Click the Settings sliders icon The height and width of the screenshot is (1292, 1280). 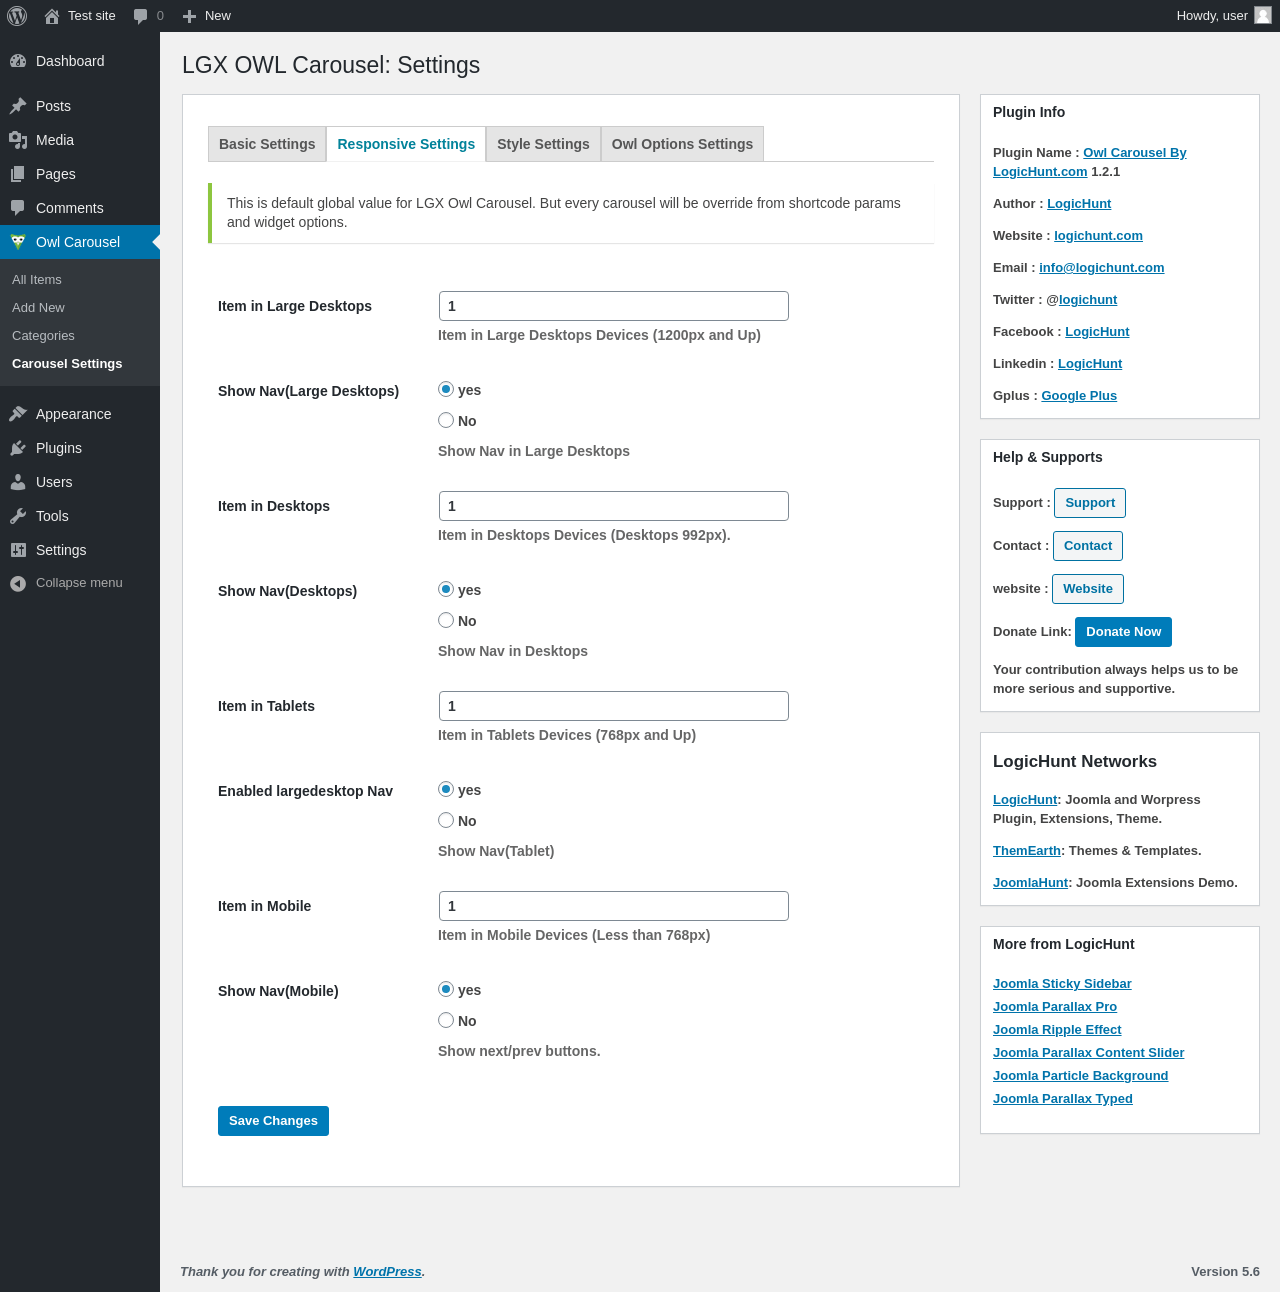pyautogui.click(x=18, y=550)
